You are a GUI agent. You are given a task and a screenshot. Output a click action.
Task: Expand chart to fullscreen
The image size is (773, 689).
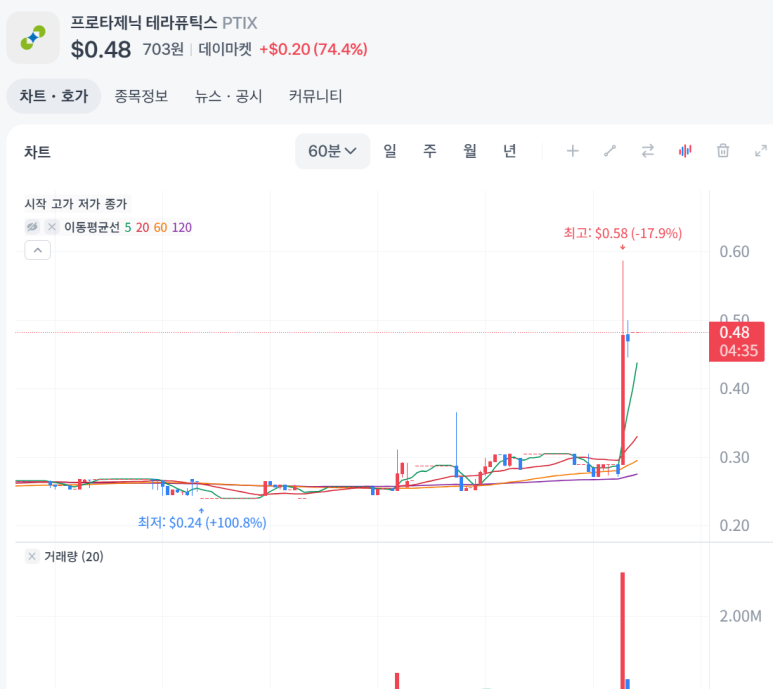tap(761, 151)
